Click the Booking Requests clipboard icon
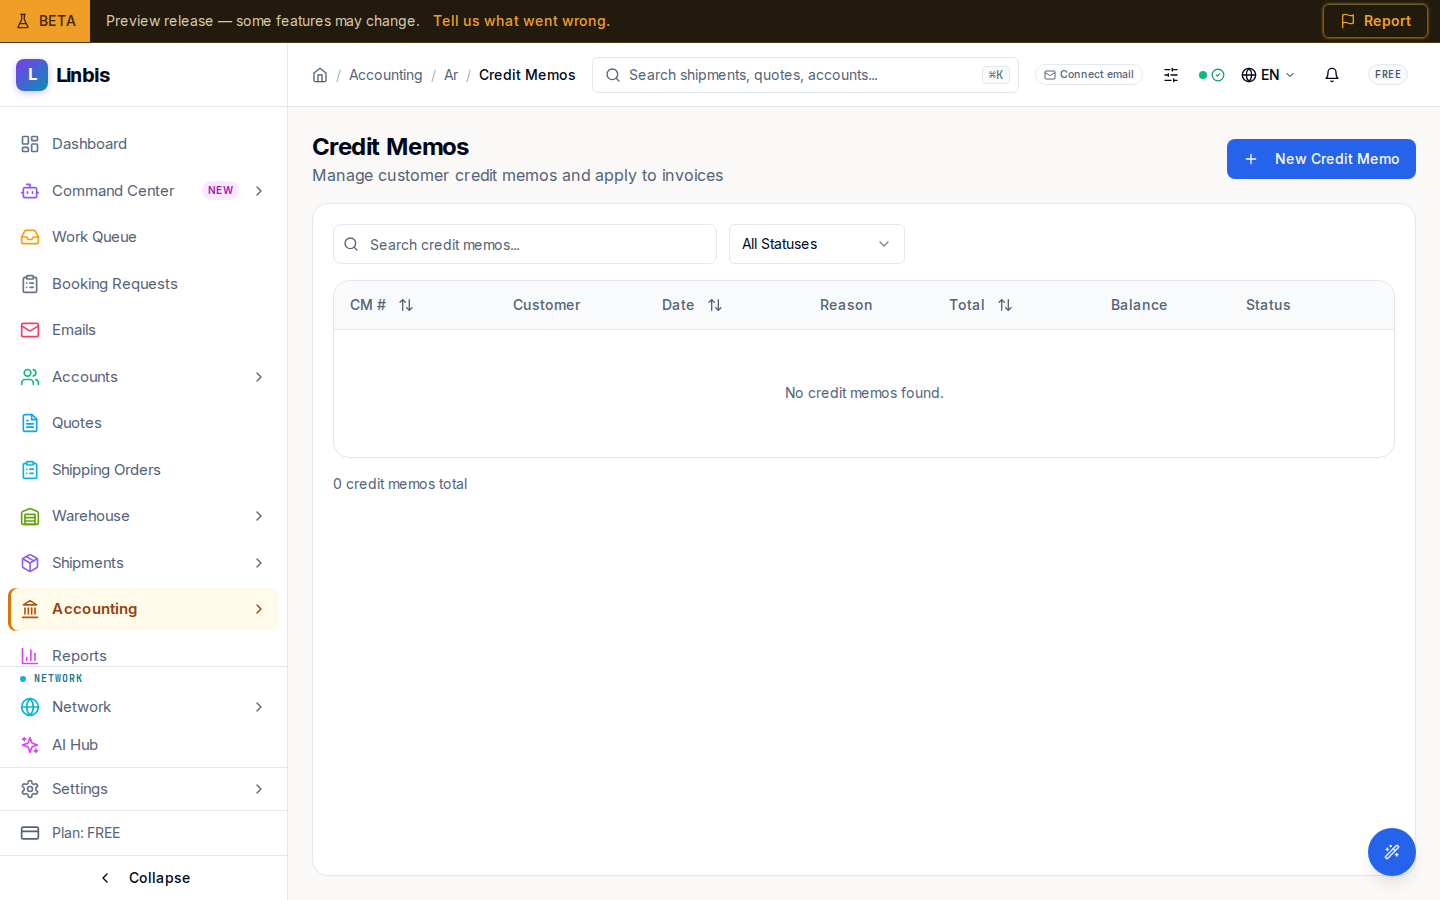Screen dimensions: 1440x900 (x=30, y=284)
